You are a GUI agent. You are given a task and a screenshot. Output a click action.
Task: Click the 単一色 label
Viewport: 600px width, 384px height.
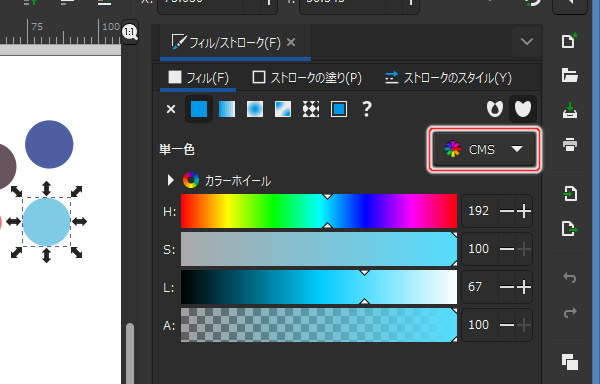[177, 150]
